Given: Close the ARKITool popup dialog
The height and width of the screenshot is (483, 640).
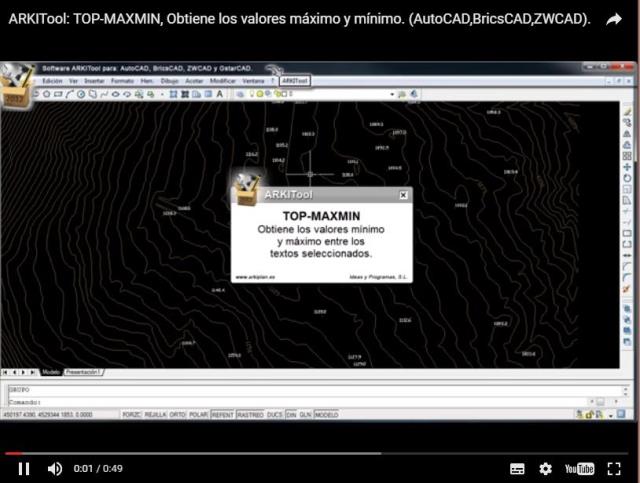Looking at the screenshot, I should [403, 195].
